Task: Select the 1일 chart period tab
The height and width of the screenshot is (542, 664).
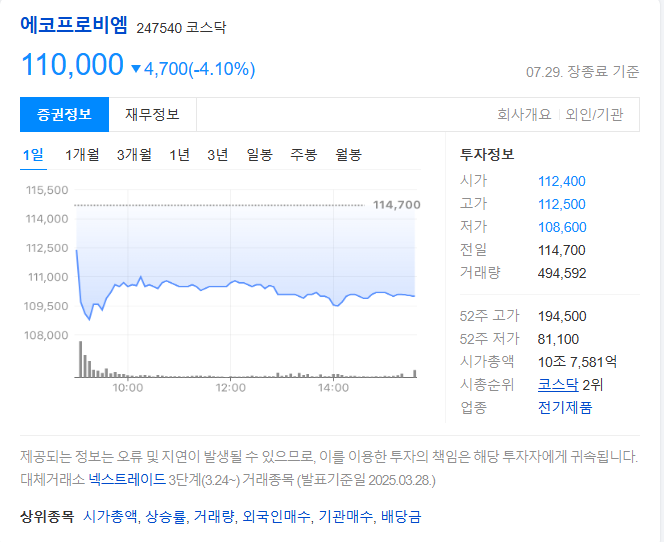Action: click(x=33, y=155)
